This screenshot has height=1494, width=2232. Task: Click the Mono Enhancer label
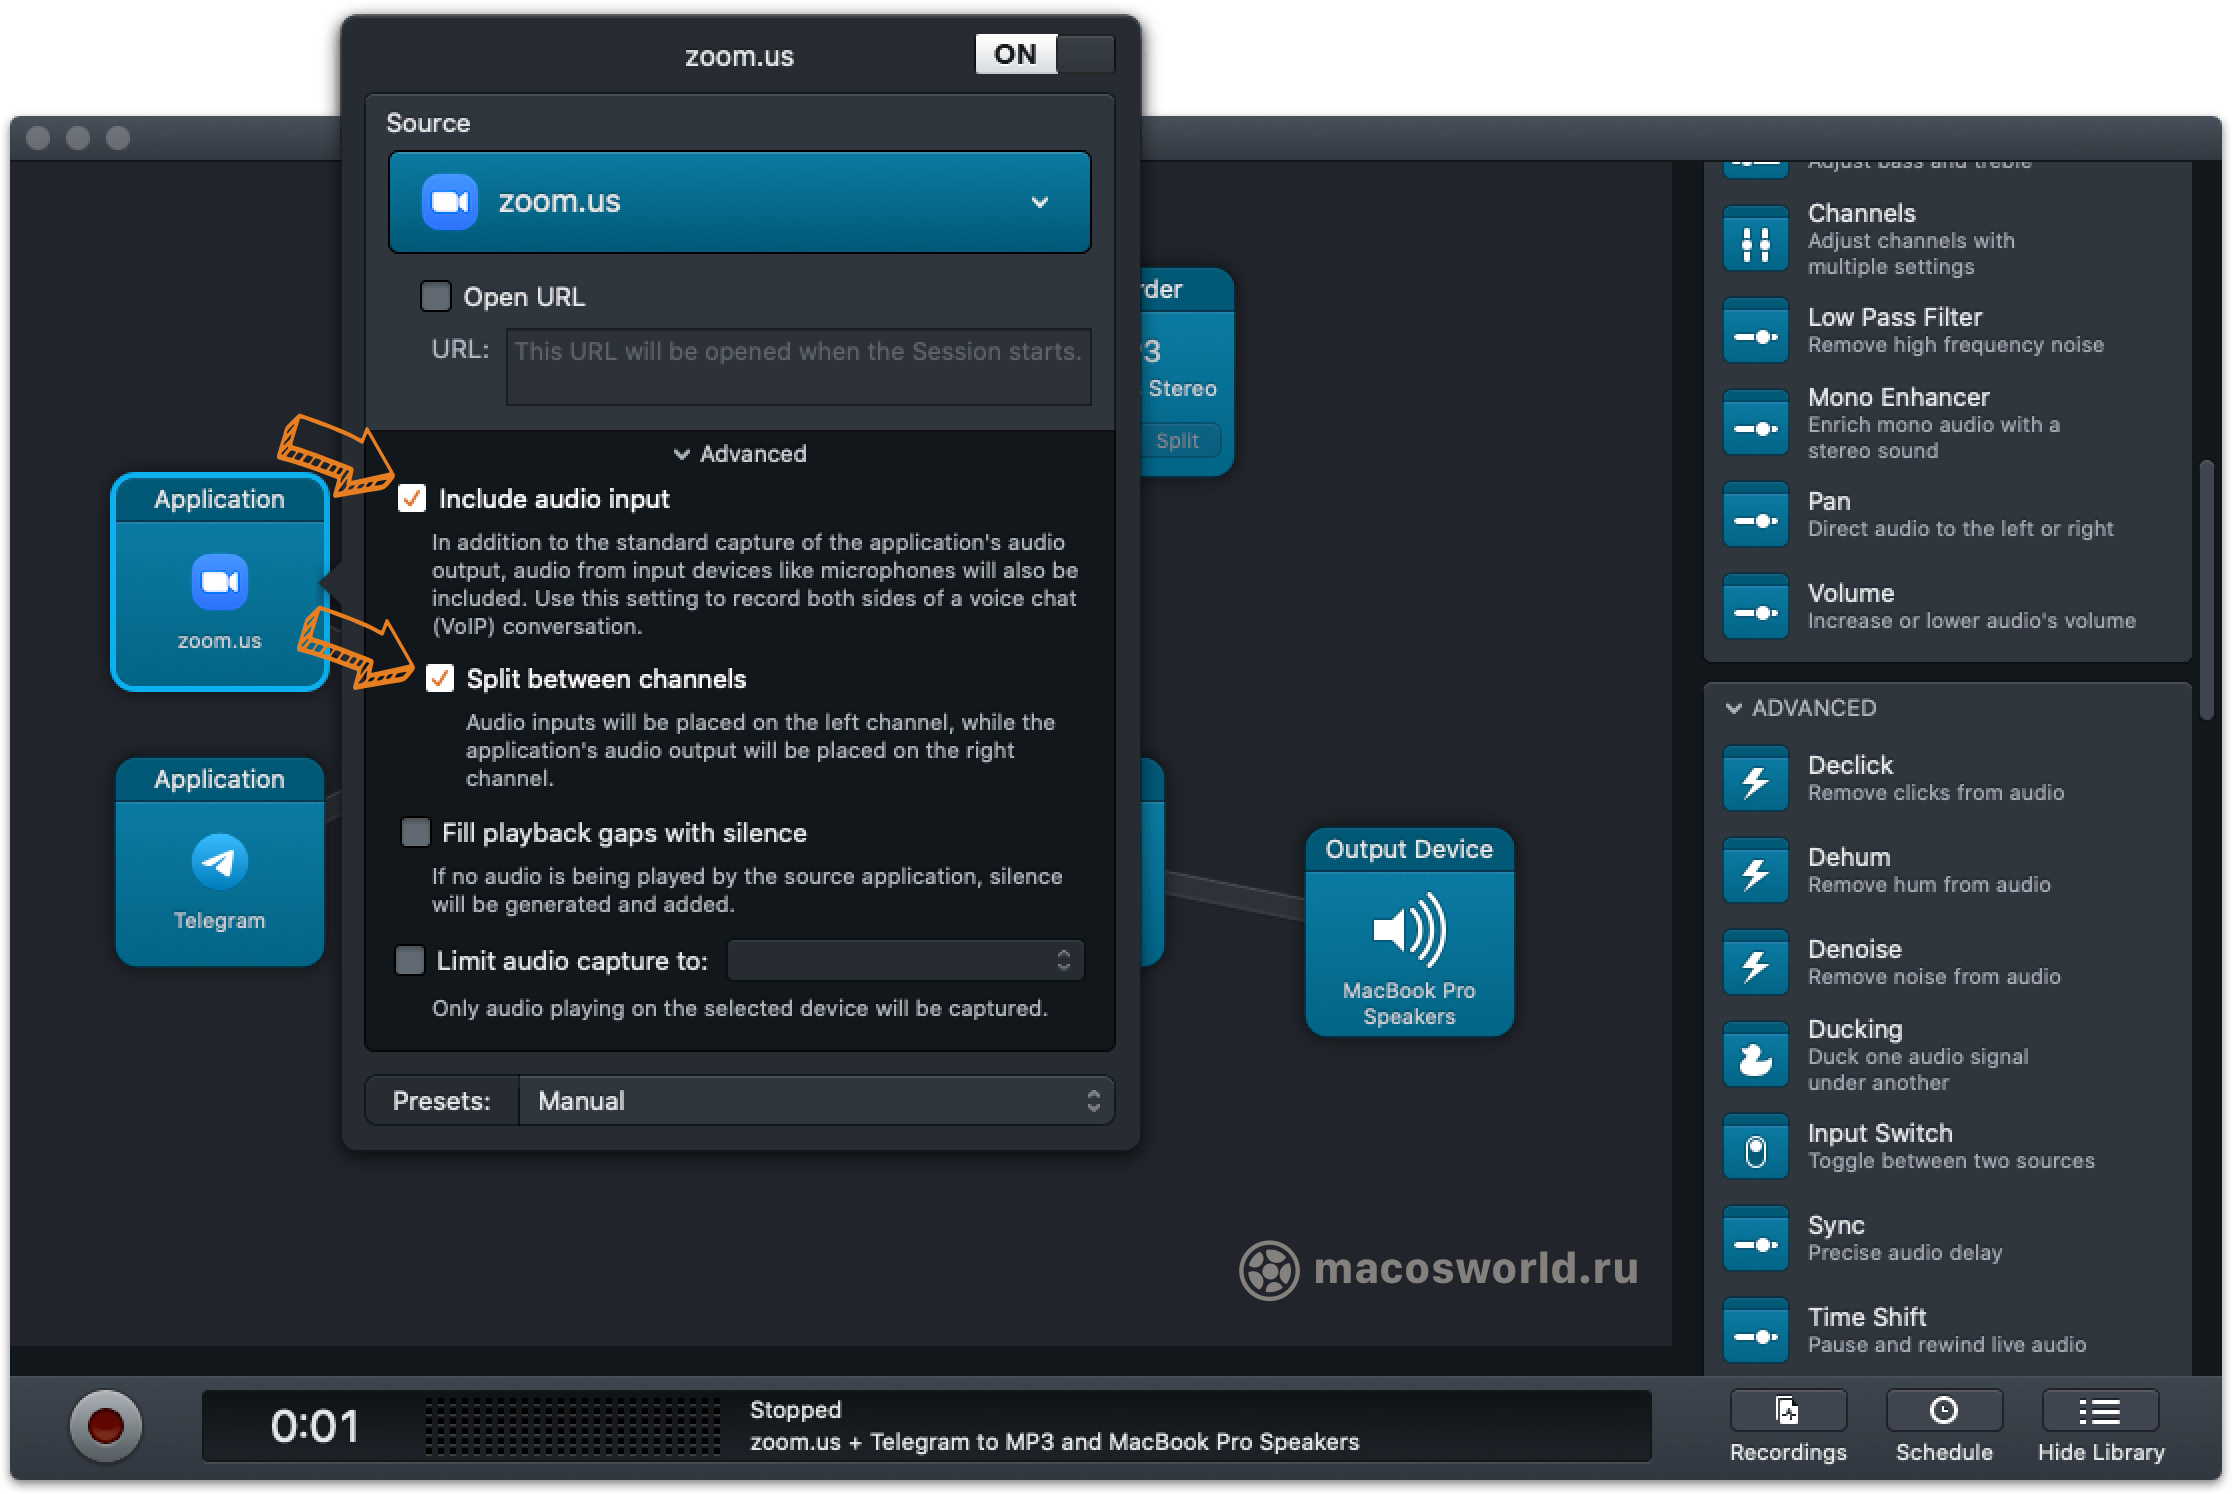[x=1898, y=397]
